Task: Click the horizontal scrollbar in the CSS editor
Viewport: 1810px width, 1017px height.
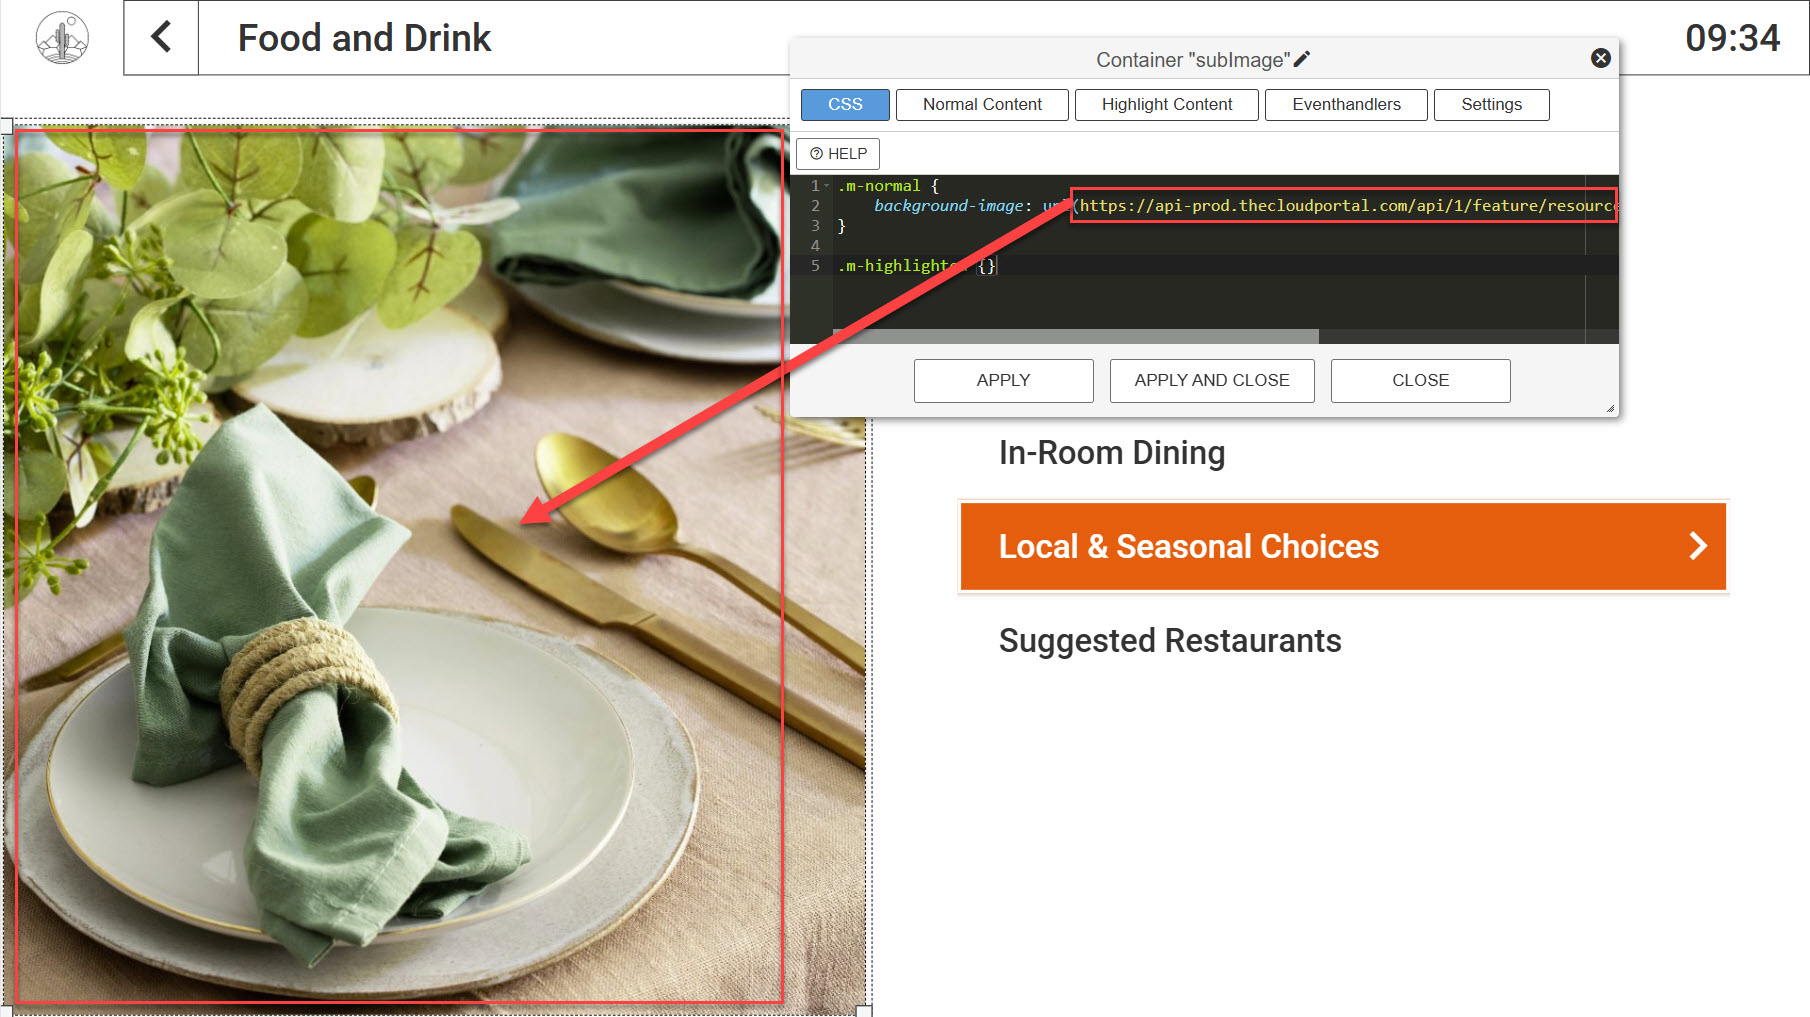Action: (x=1075, y=336)
